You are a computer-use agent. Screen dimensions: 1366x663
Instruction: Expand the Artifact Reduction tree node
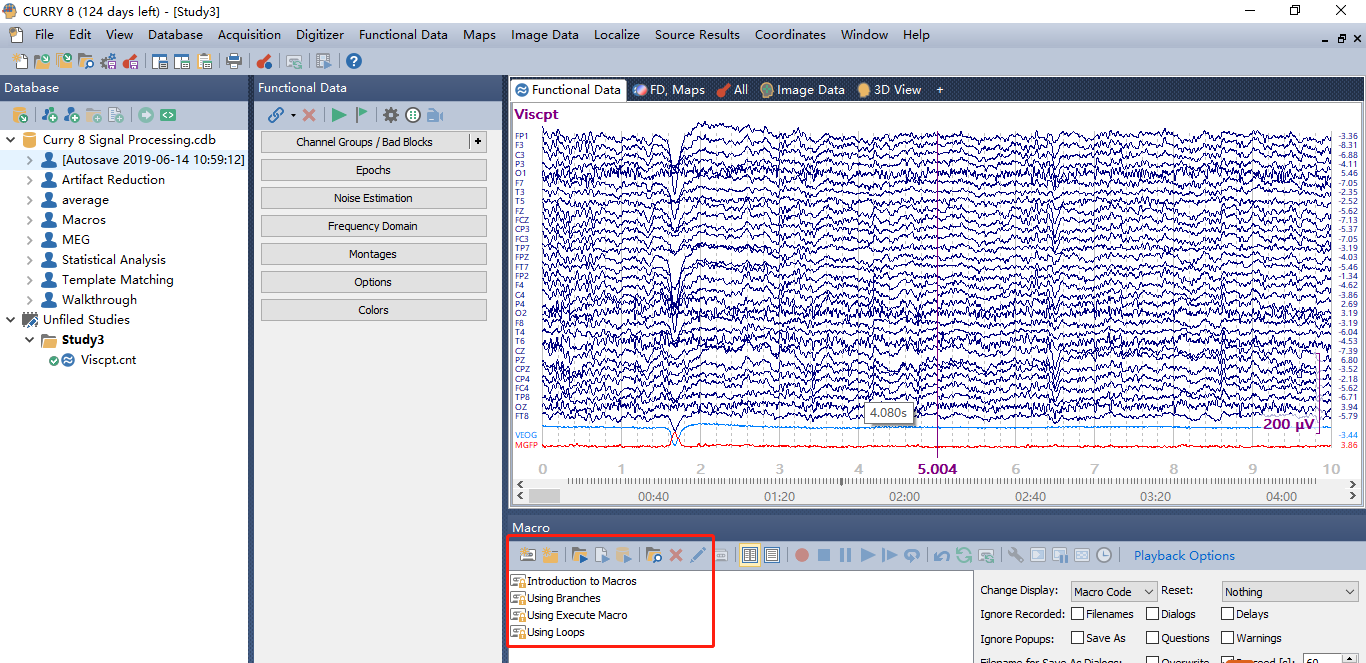(x=29, y=180)
